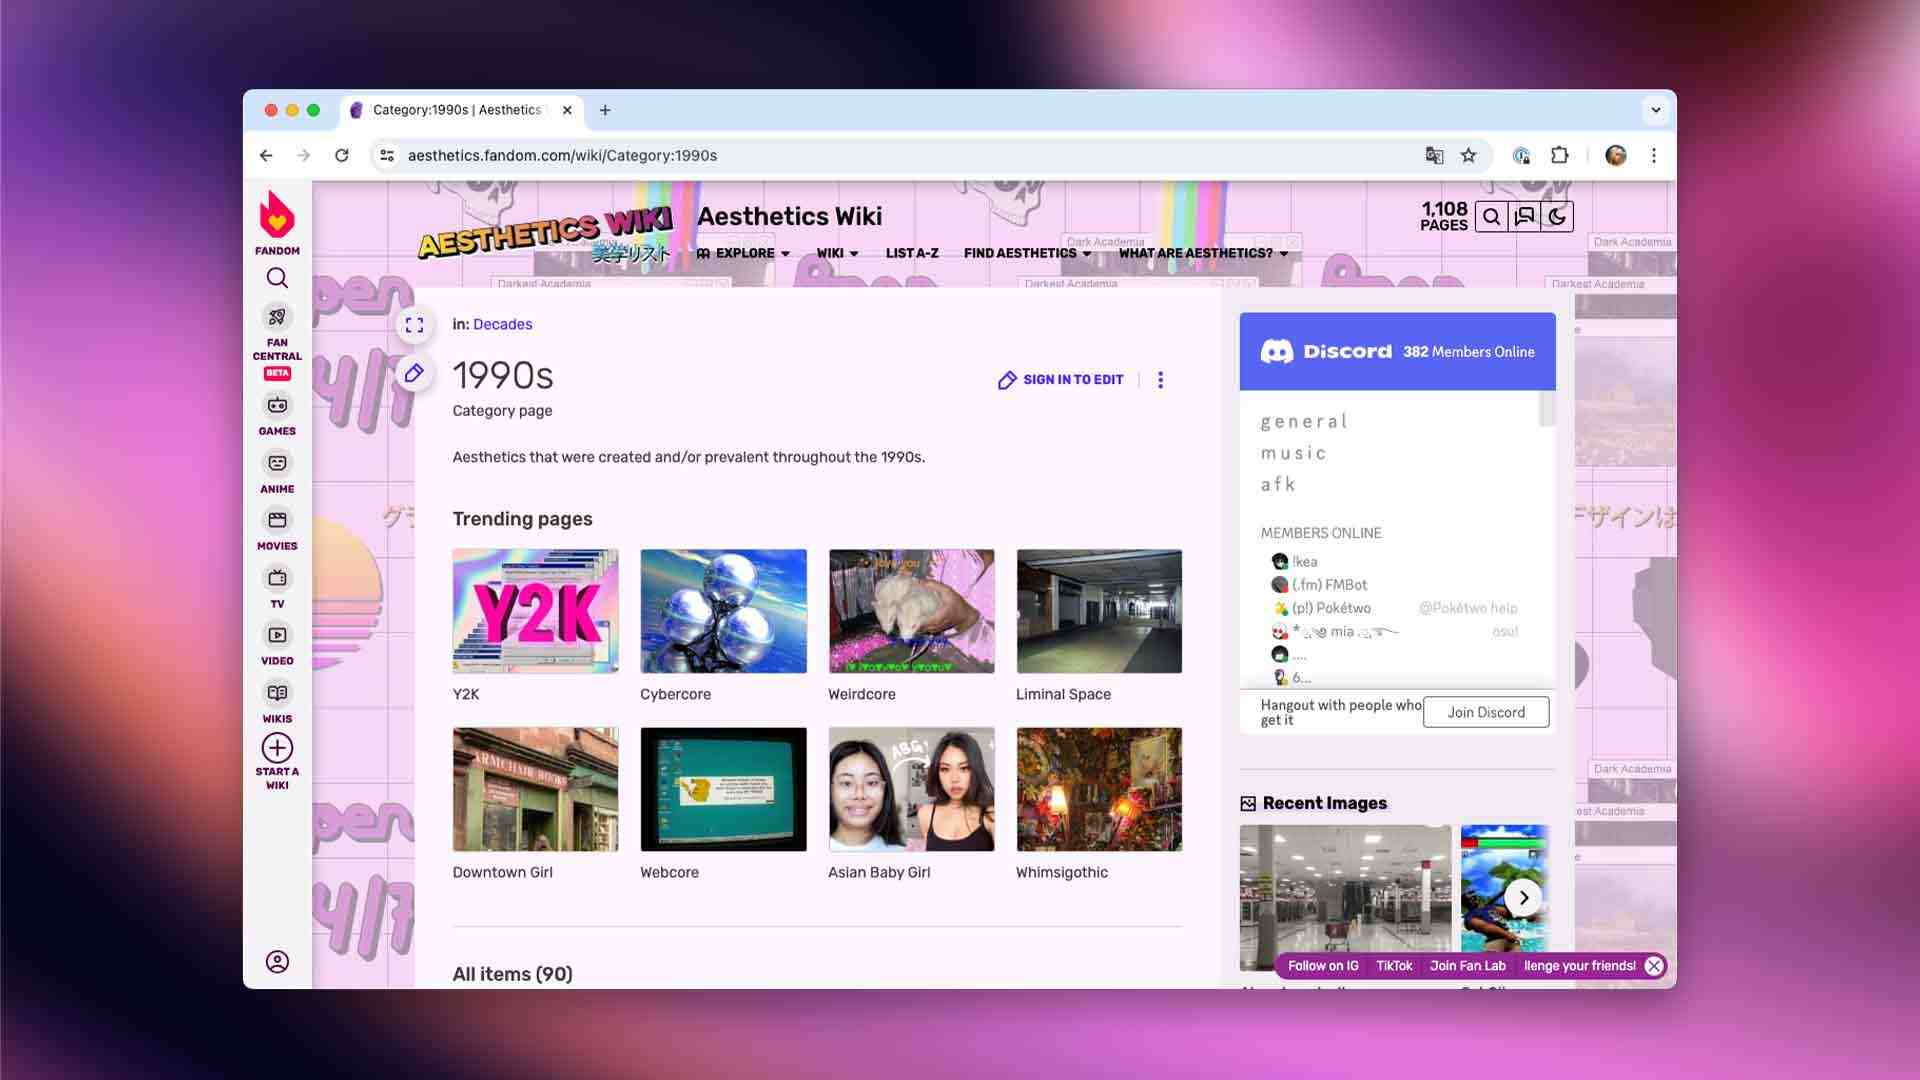Open a new browser tab
1920x1080 pixels.
tap(605, 110)
